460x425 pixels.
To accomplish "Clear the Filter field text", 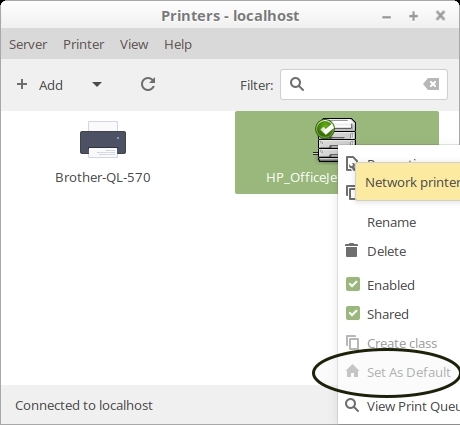I will 431,84.
